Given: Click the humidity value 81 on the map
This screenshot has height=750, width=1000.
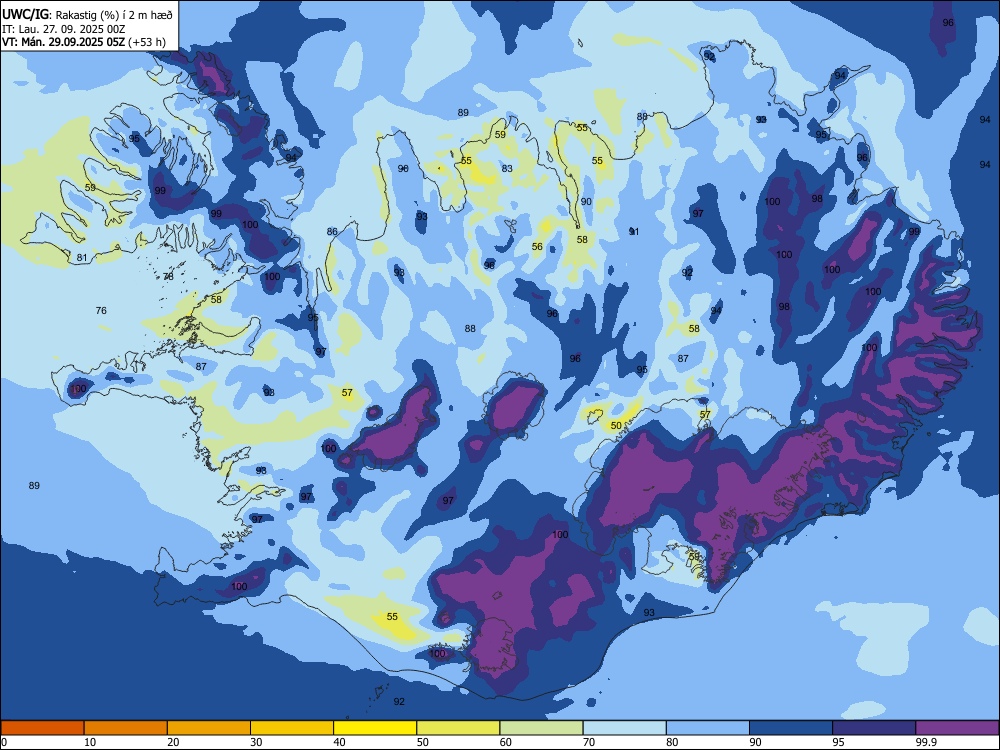Looking at the screenshot, I should point(82,258).
